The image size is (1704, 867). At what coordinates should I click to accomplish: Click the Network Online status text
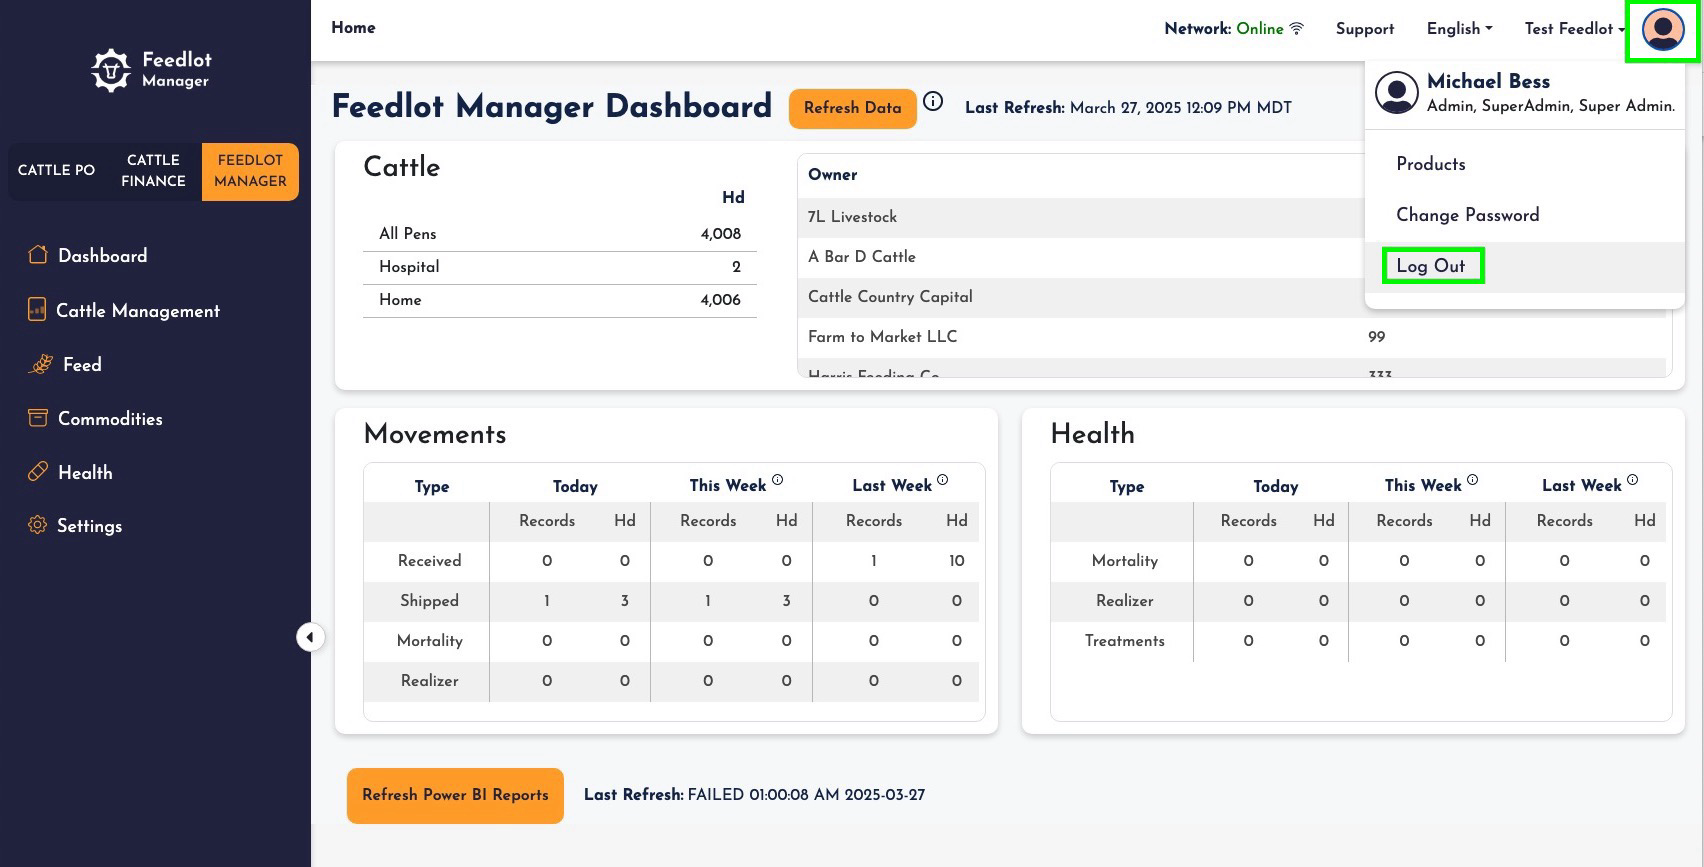click(x=1224, y=29)
